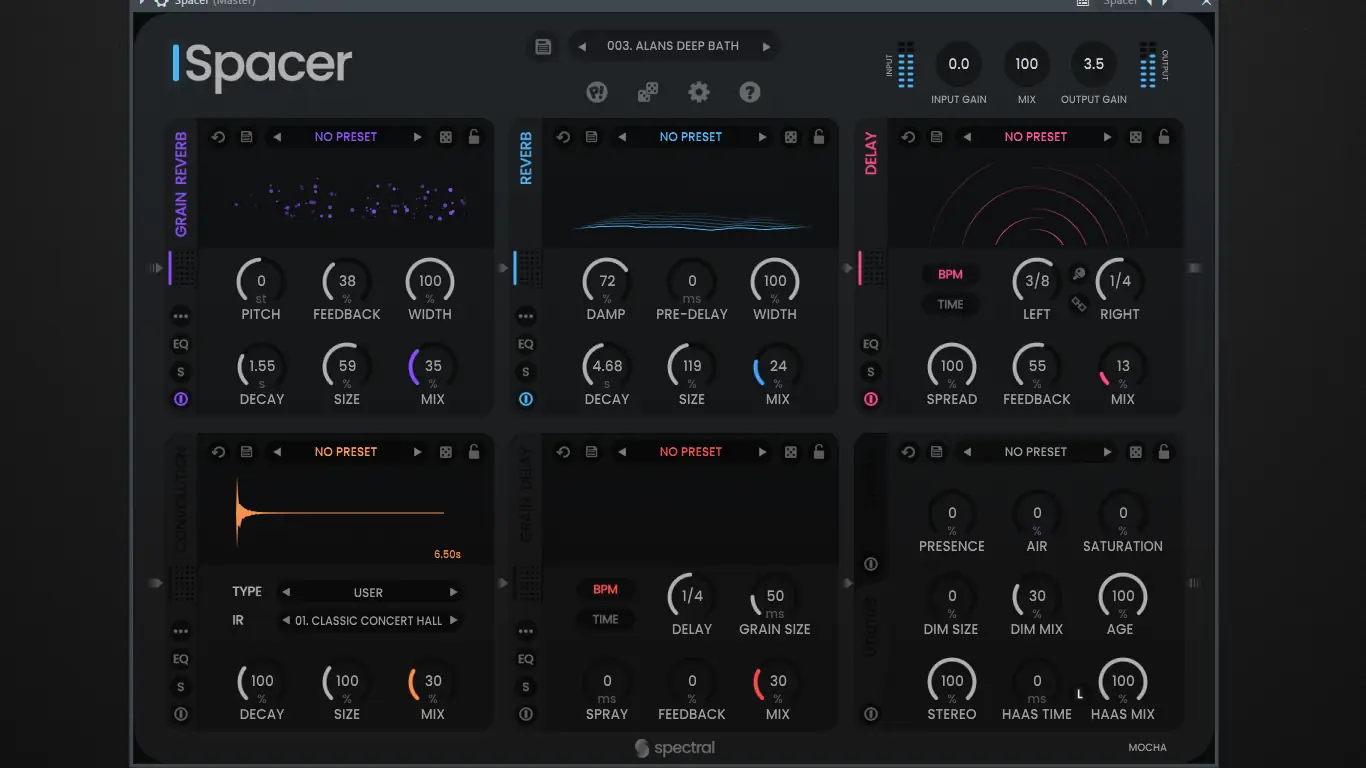The image size is (1366, 768).
Task: Click the L button beside Haas Time
Action: click(x=1080, y=693)
